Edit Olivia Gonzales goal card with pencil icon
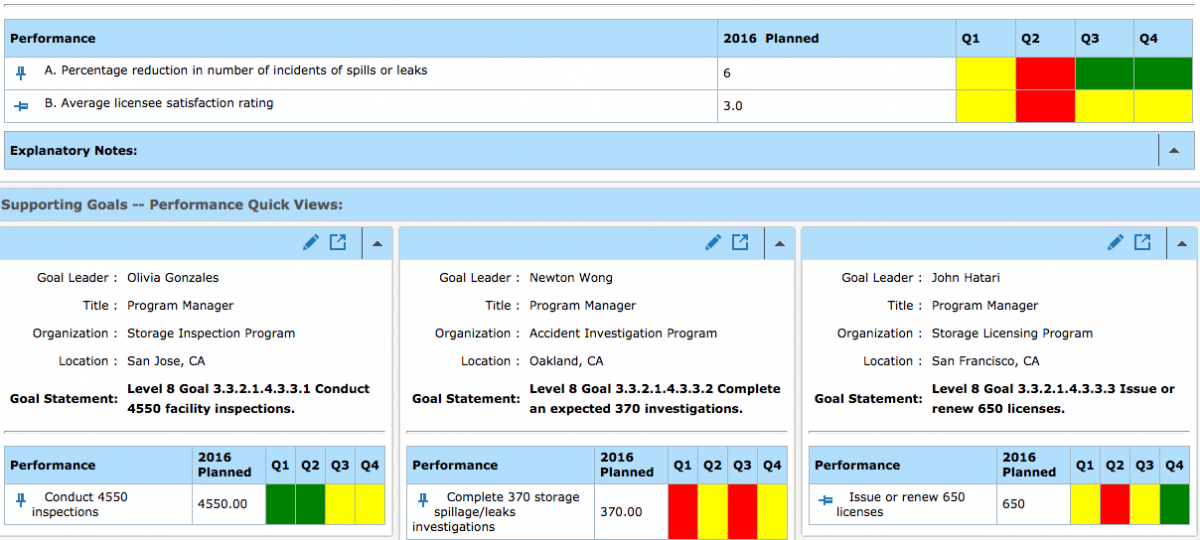Image resolution: width=1200 pixels, height=540 pixels. point(311,242)
